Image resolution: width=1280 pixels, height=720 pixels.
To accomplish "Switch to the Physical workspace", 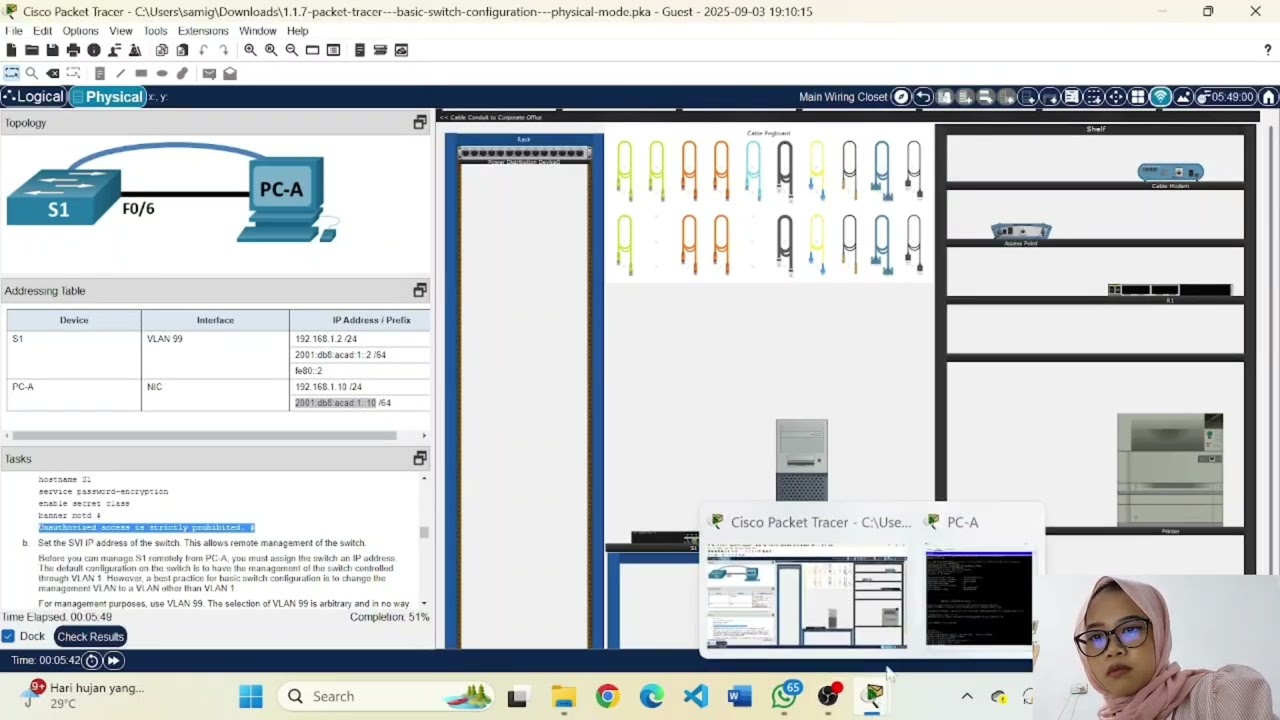I will [107, 97].
